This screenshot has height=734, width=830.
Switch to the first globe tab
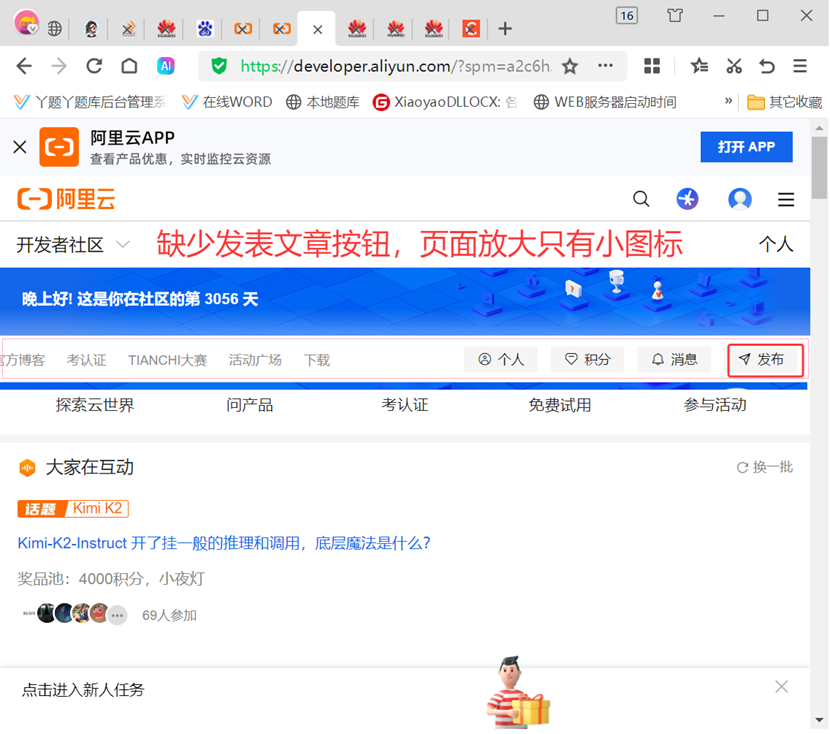pos(55,28)
